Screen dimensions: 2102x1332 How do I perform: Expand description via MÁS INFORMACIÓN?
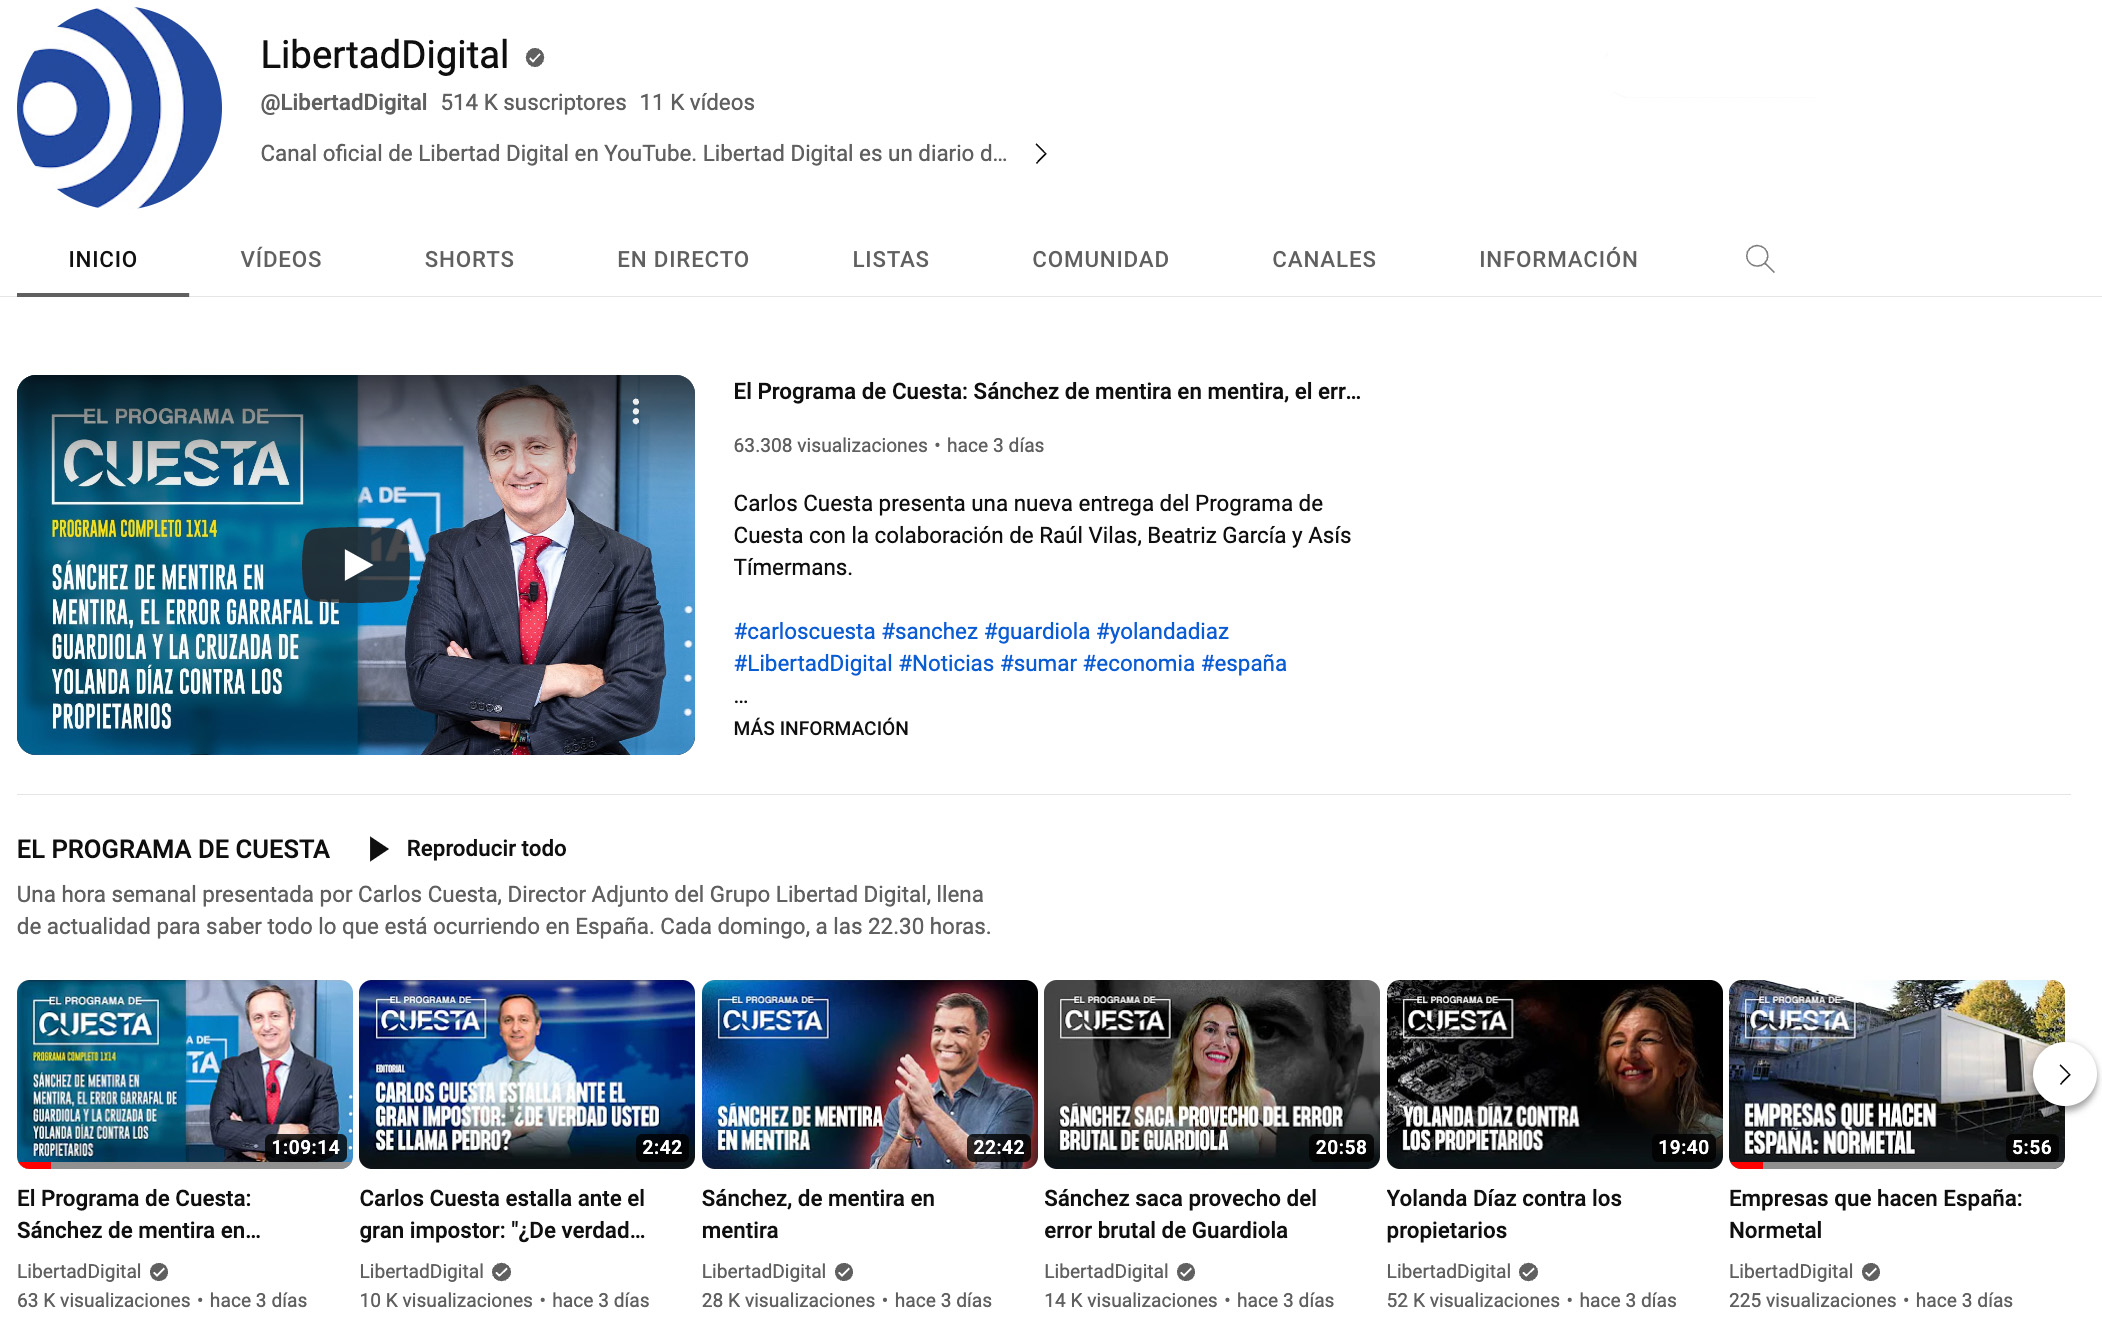[820, 728]
